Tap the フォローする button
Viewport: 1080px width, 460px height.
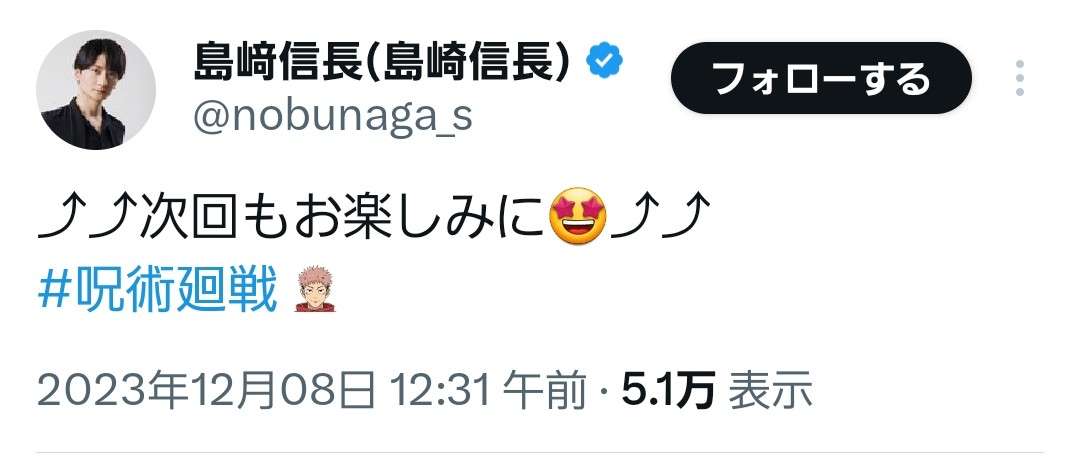(x=821, y=78)
